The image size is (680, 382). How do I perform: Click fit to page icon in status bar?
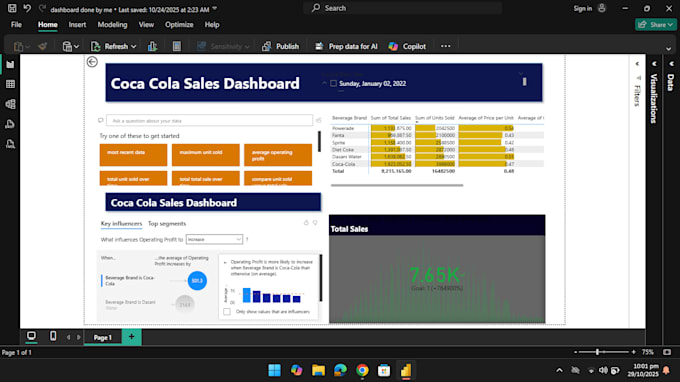tap(667, 352)
